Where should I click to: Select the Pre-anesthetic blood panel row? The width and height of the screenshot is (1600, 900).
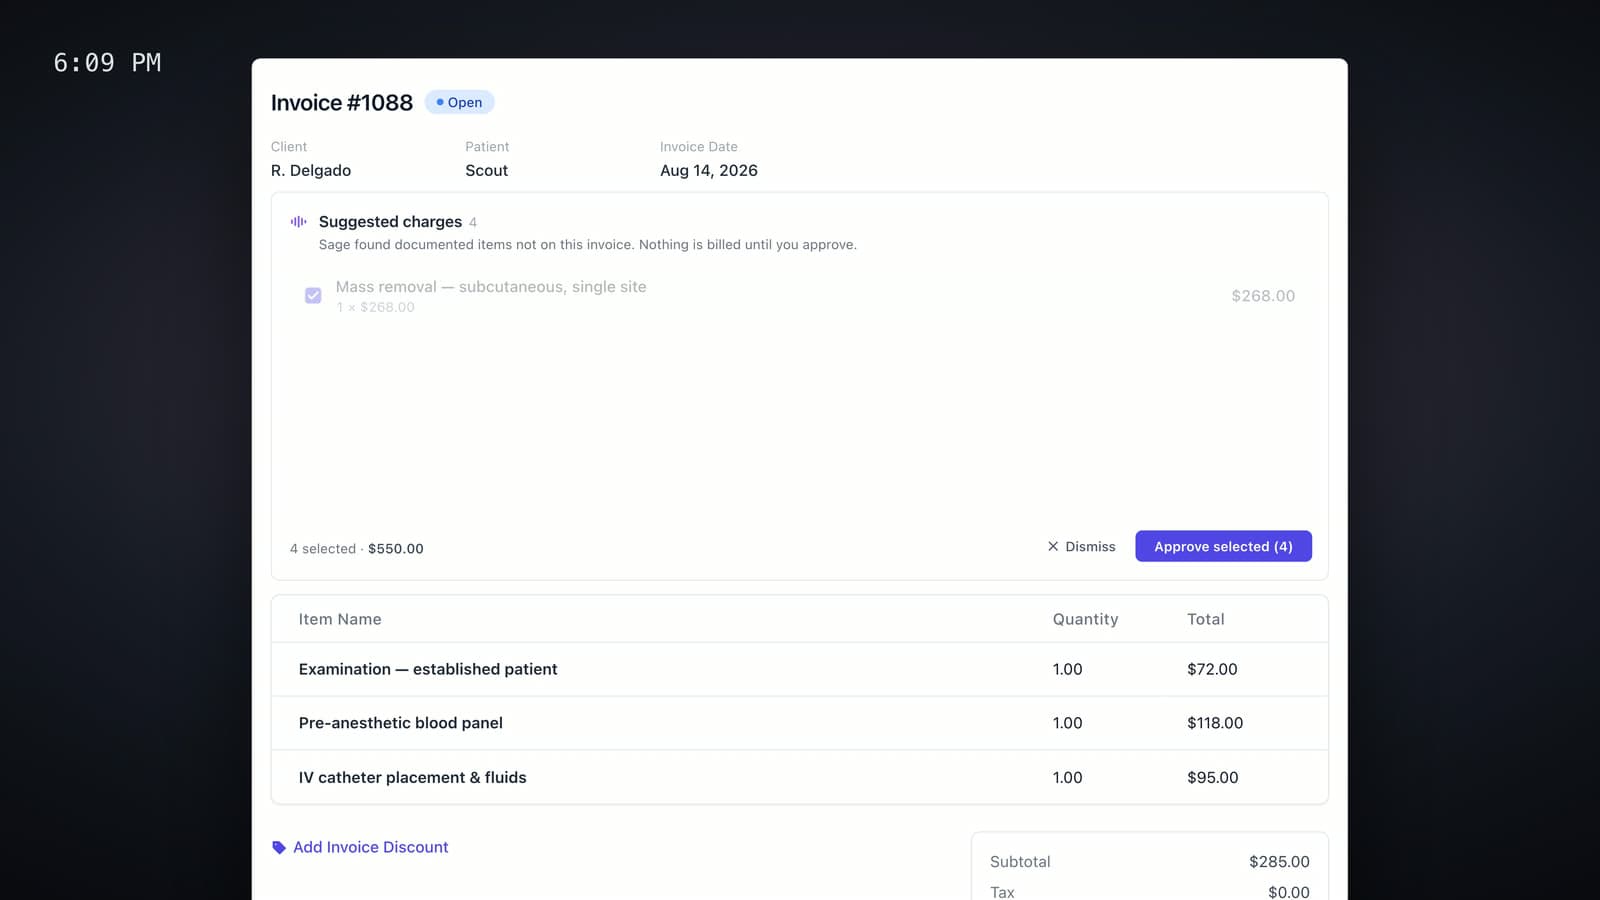click(x=800, y=723)
